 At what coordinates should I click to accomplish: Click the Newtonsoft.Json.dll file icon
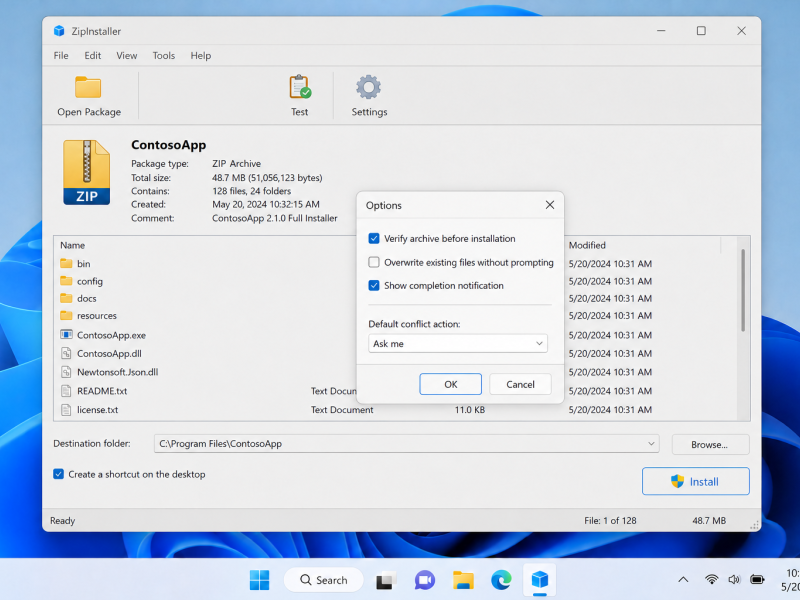[66, 371]
